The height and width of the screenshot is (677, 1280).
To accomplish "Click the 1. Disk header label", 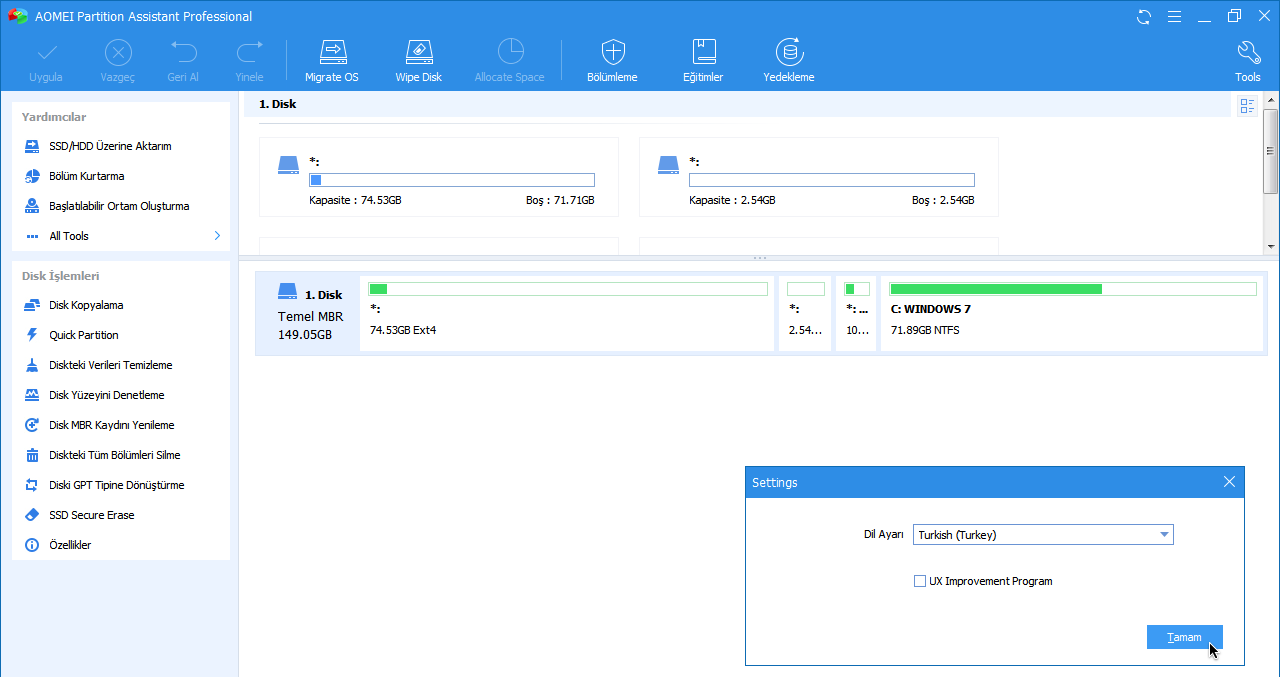I will point(277,104).
